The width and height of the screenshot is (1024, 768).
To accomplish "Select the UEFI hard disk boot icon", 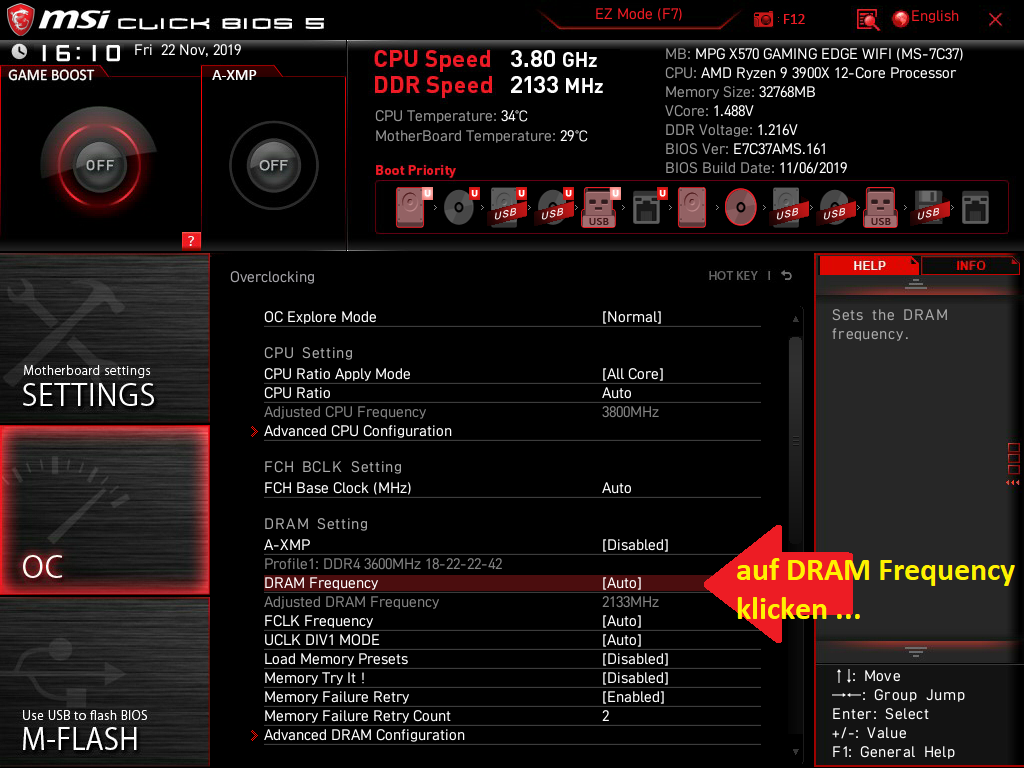I will [x=412, y=208].
